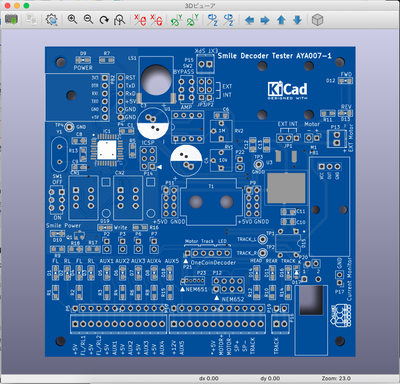Move the board view left
The image size is (400, 384).
249,20
